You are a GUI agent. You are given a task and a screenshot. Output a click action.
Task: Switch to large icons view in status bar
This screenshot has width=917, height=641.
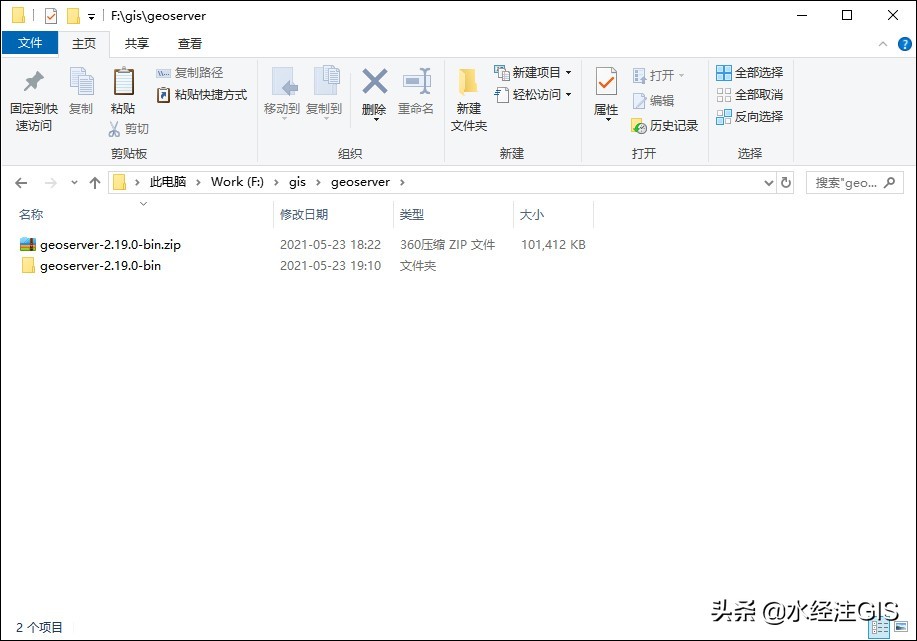click(x=901, y=627)
